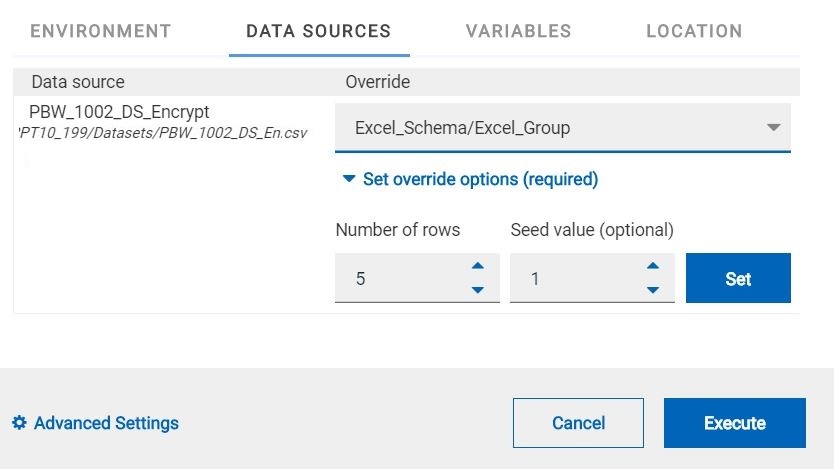Open the Excel_Schema/Excel_Group override dropdown
This screenshot has width=834, height=469.
[x=562, y=128]
